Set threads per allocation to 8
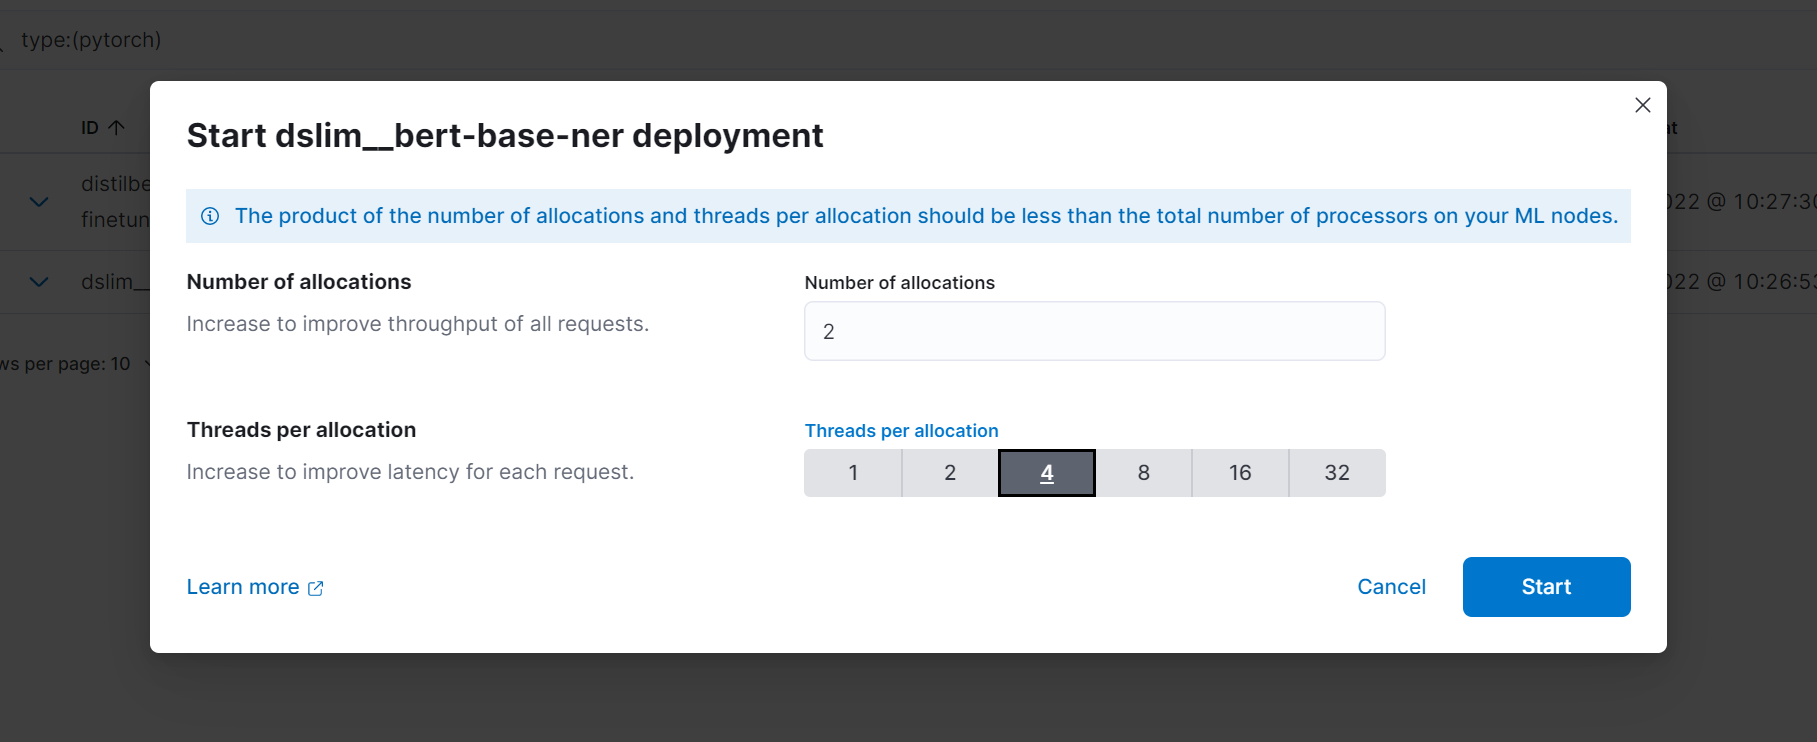This screenshot has height=742, width=1817. pos(1143,473)
